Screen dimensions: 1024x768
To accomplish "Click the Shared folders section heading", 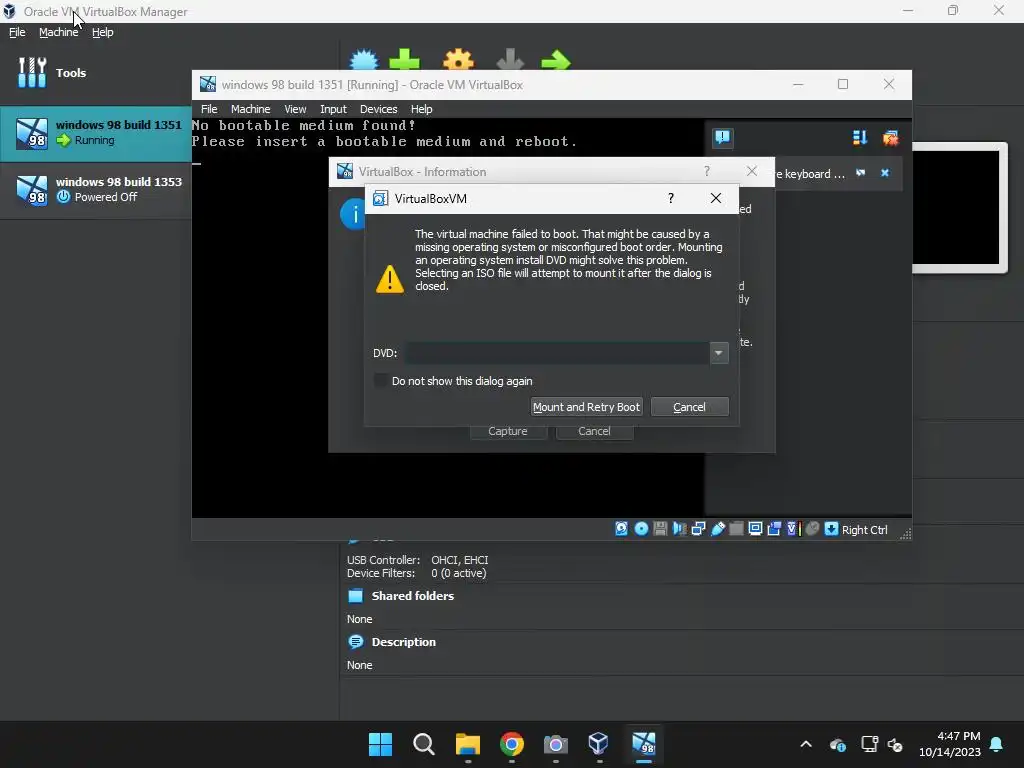I will point(412,596).
